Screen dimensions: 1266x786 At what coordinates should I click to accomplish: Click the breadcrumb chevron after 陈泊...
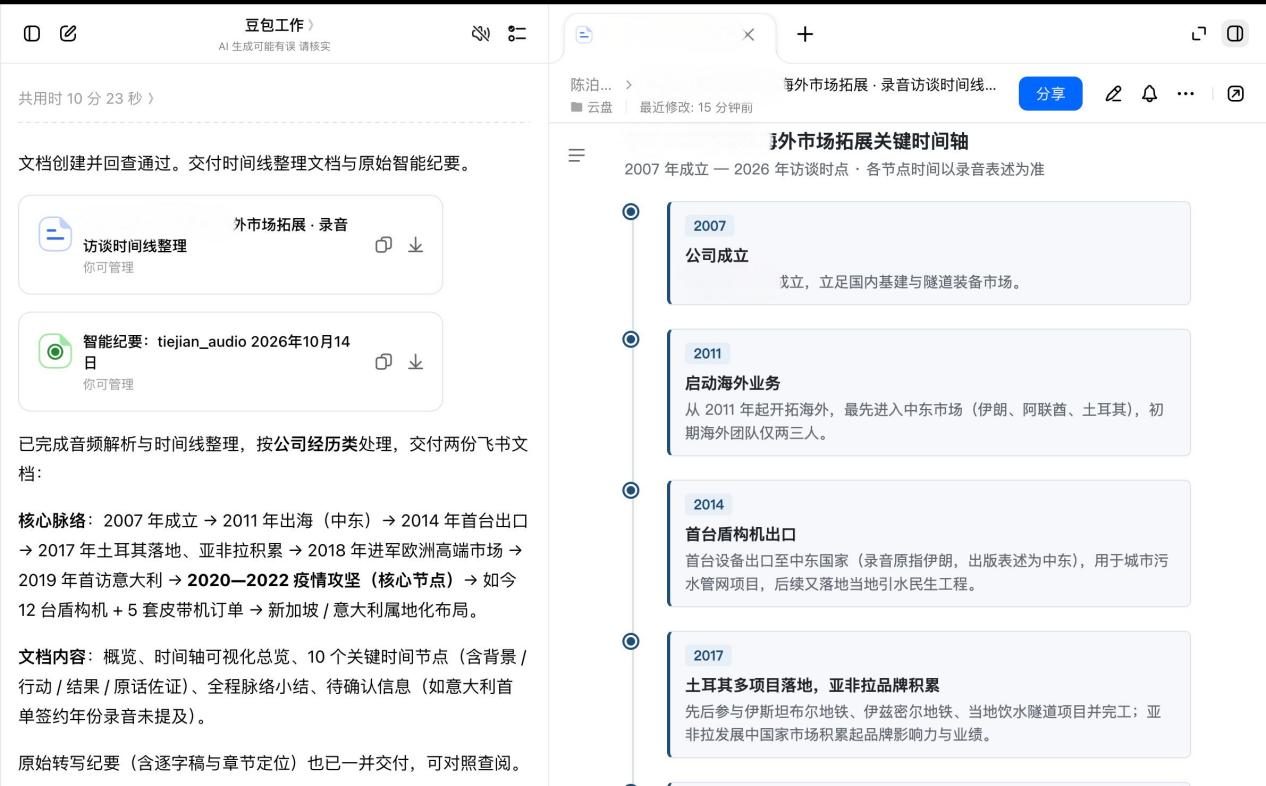(628, 85)
